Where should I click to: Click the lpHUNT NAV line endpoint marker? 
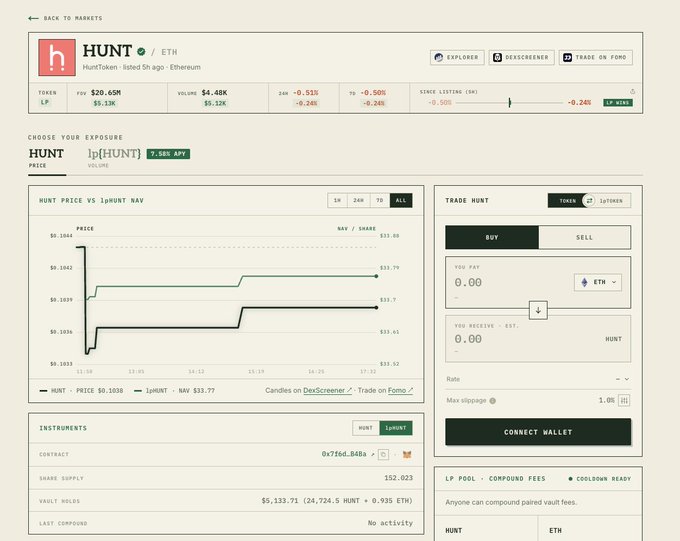pos(376,276)
